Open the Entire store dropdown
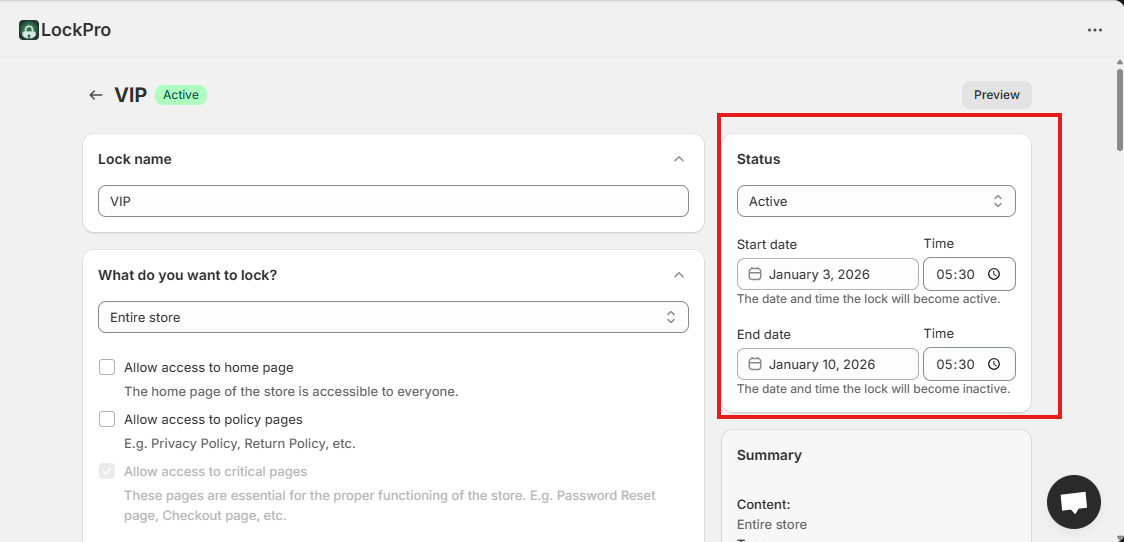This screenshot has height=542, width=1124. (x=393, y=317)
